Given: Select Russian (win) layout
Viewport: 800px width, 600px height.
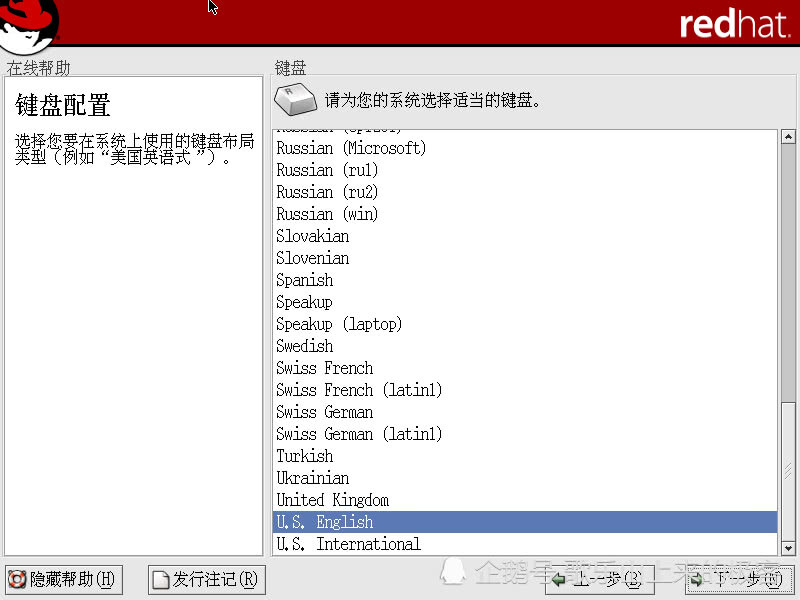Looking at the screenshot, I should (524, 214).
